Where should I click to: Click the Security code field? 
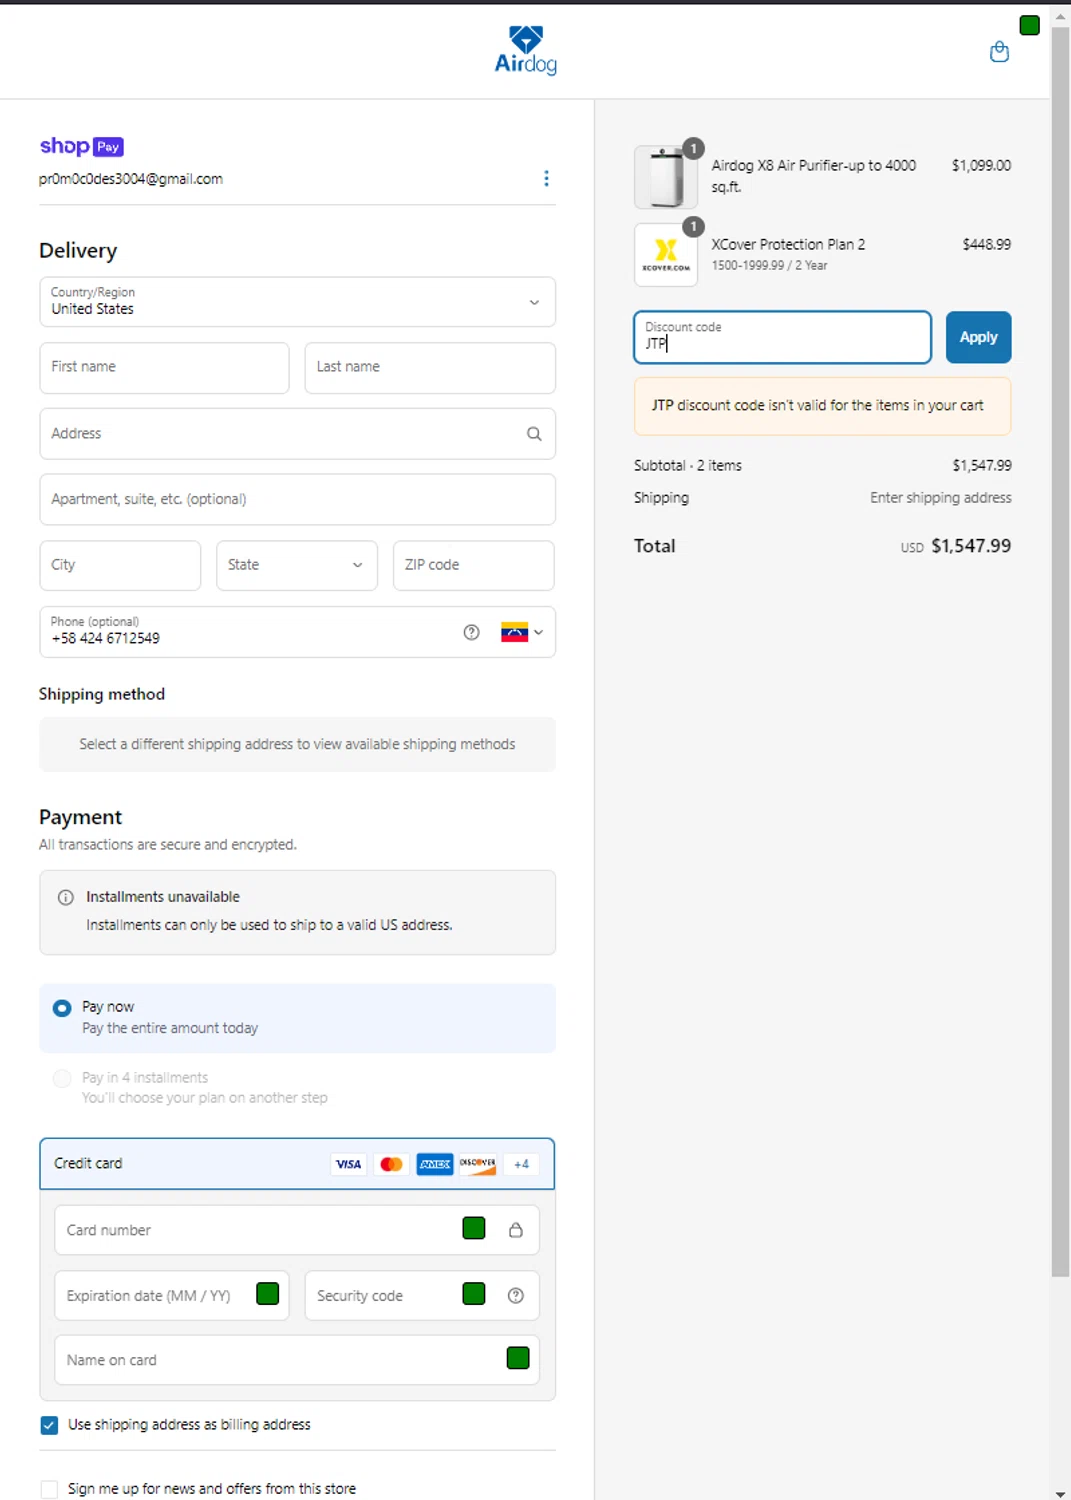click(422, 1296)
